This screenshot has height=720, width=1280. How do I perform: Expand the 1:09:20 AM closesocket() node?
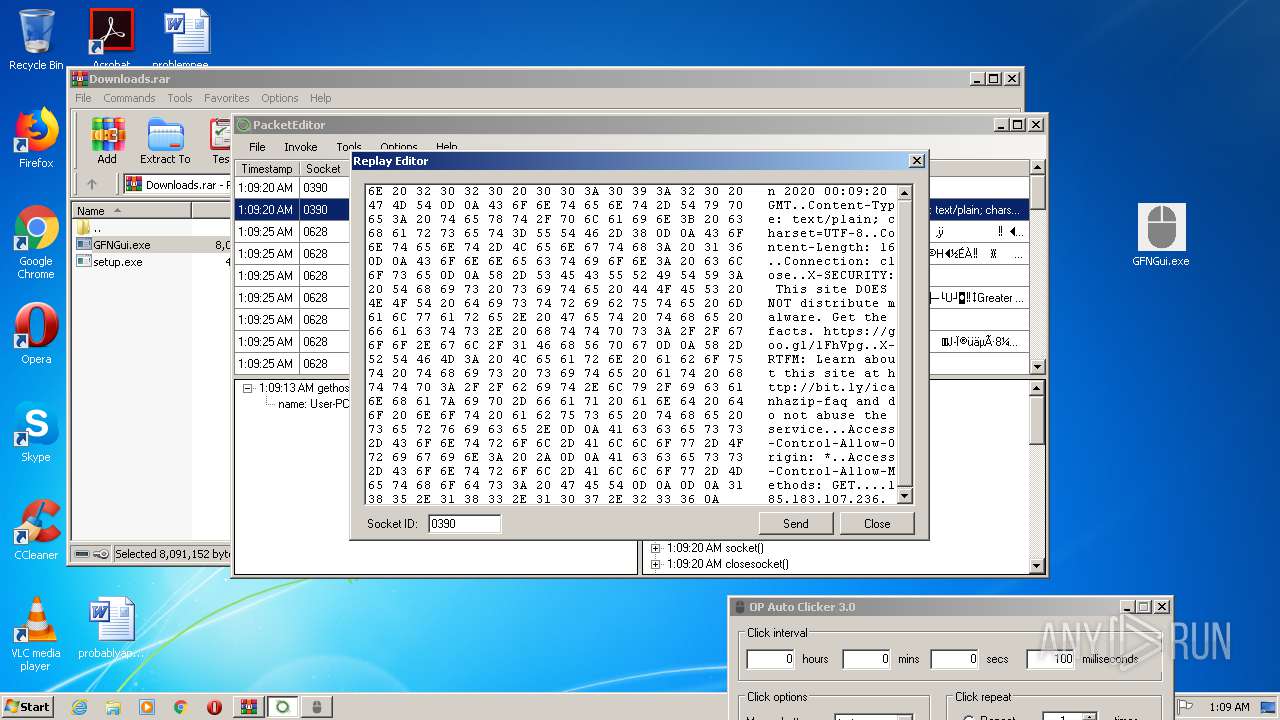(656, 564)
